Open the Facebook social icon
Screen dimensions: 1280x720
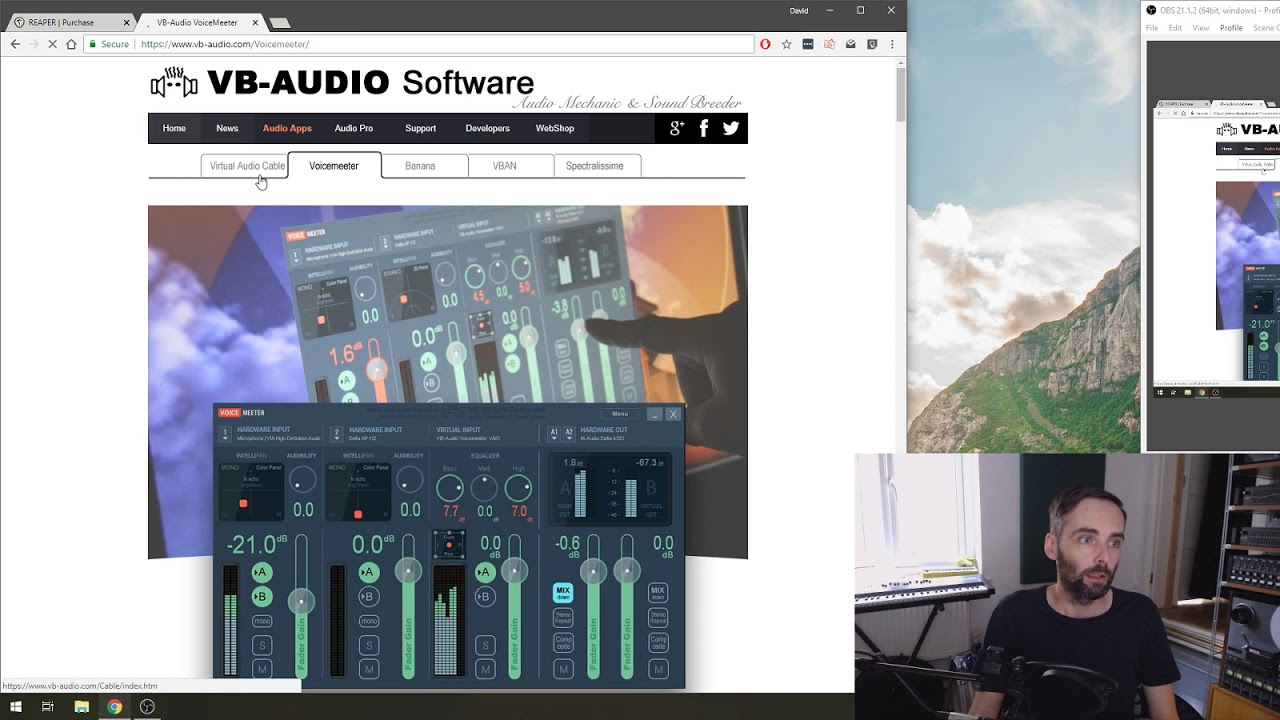click(704, 128)
